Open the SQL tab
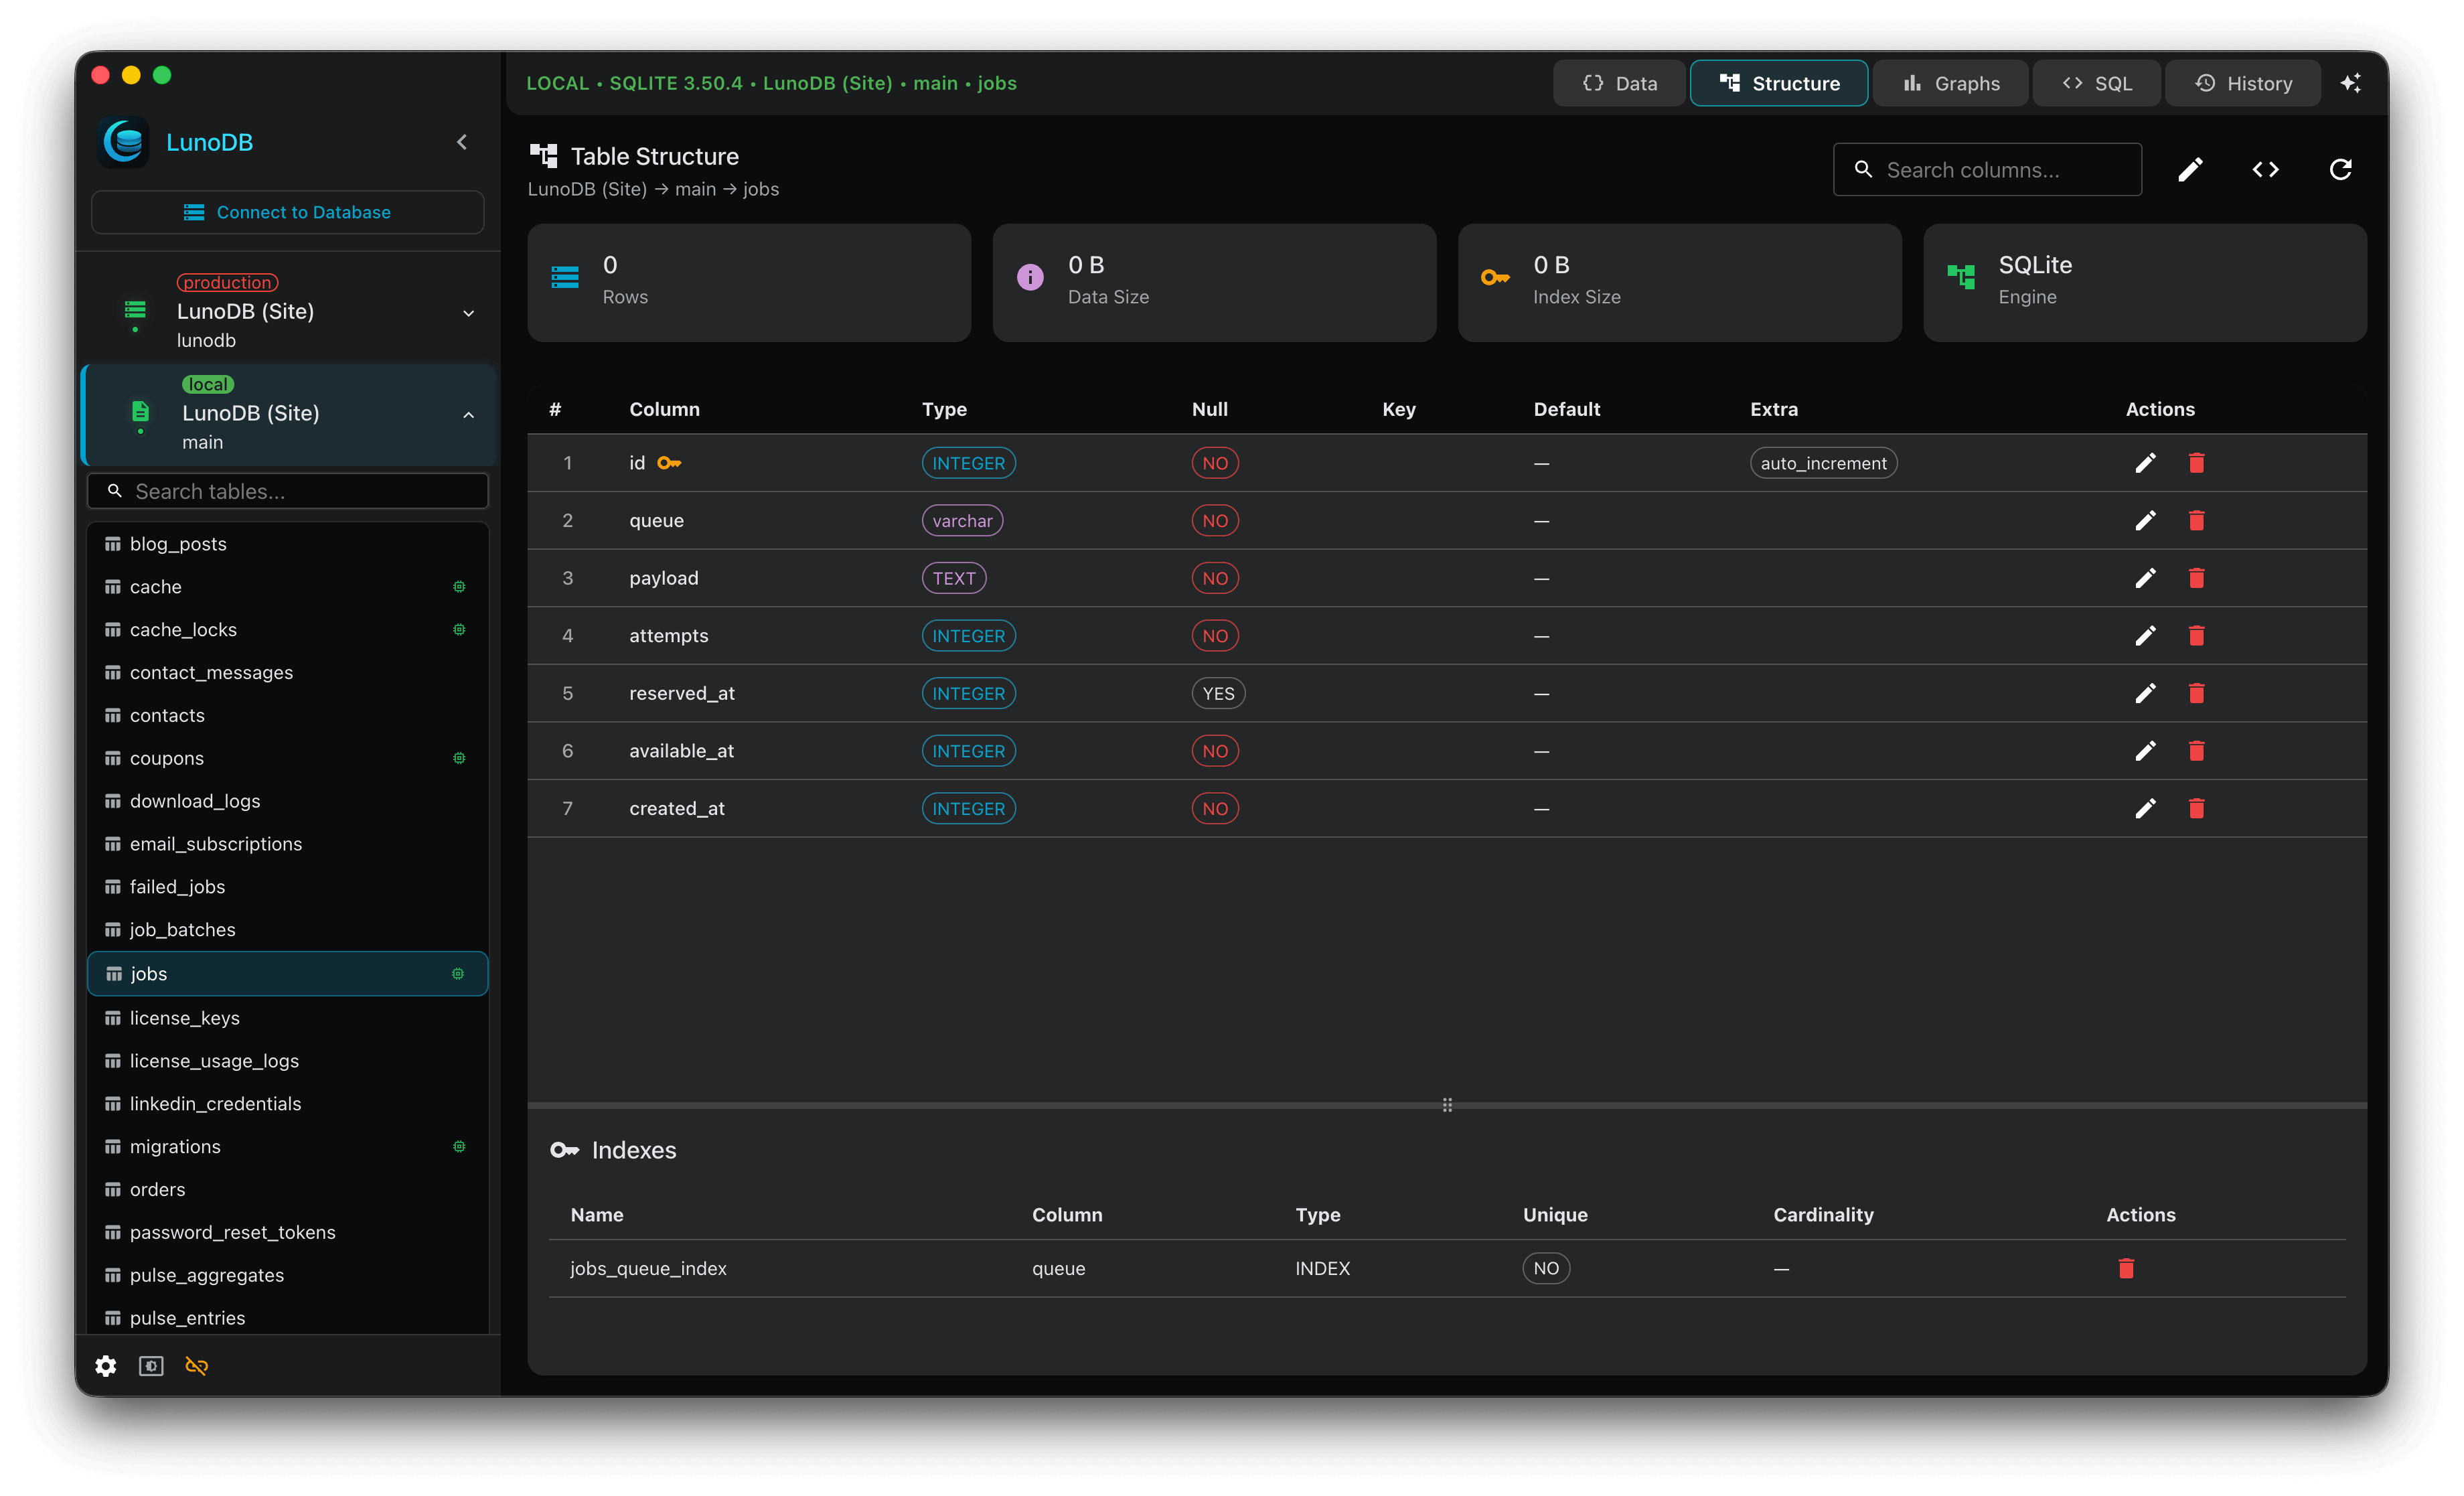The image size is (2464, 1496). (x=2096, y=83)
